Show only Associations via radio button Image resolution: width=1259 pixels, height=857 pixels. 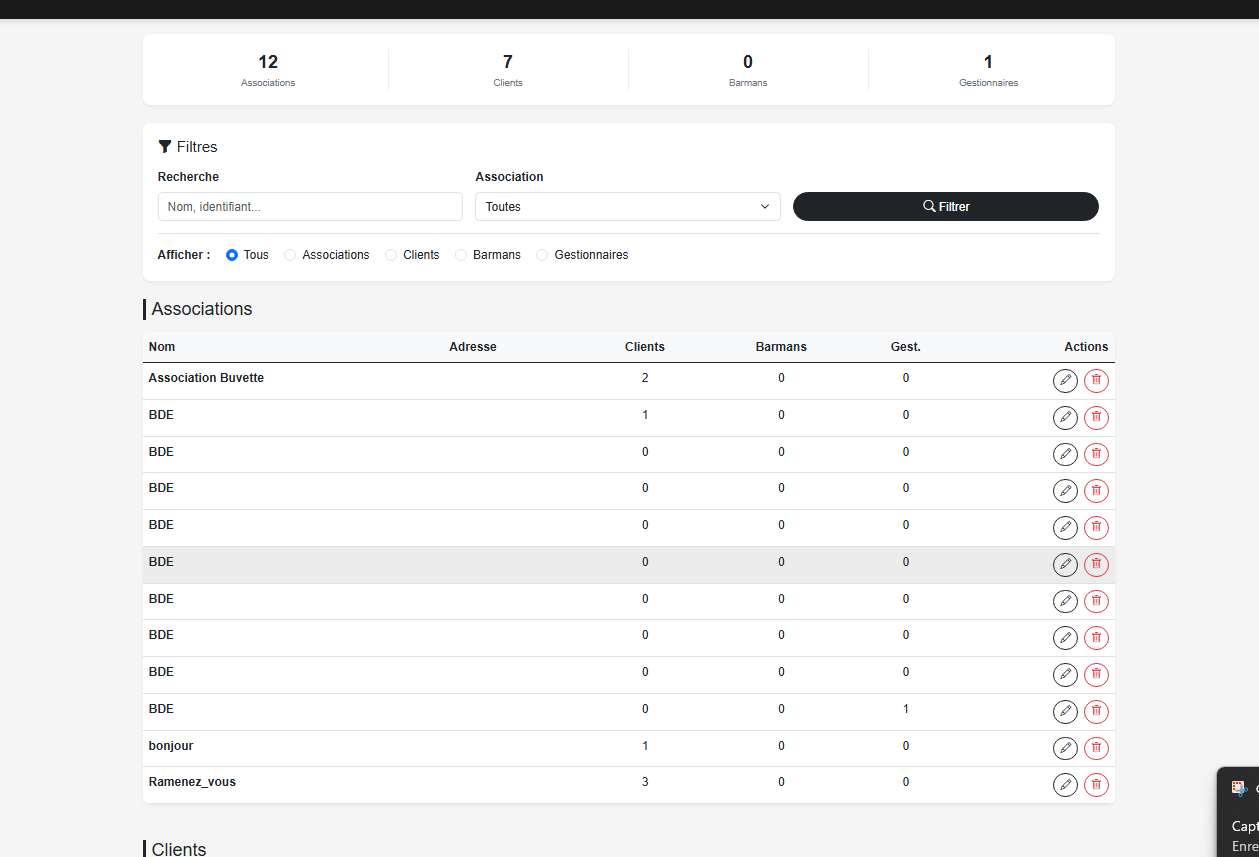click(x=291, y=255)
